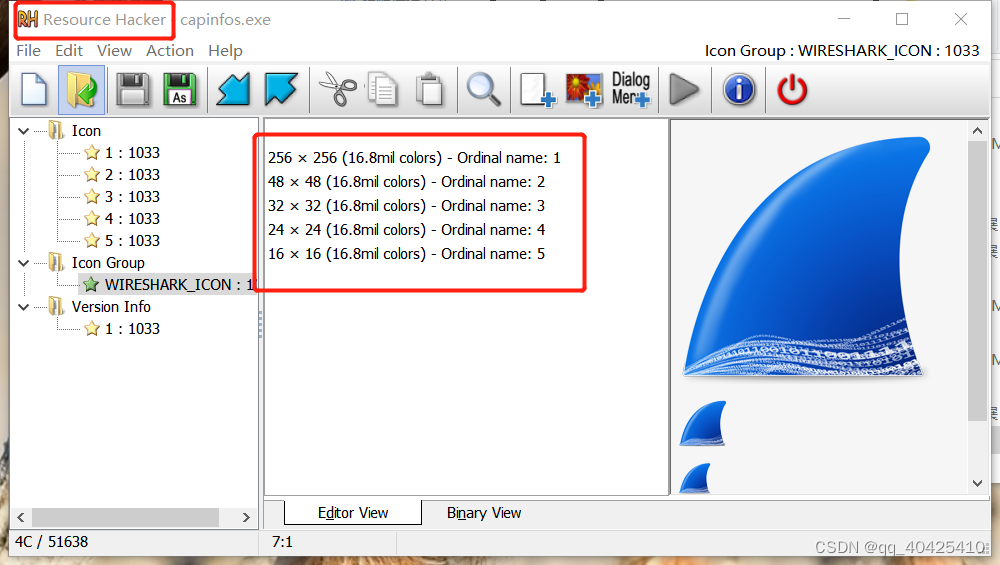1000x565 pixels.
Task: Open the Action menu
Action: click(170, 50)
